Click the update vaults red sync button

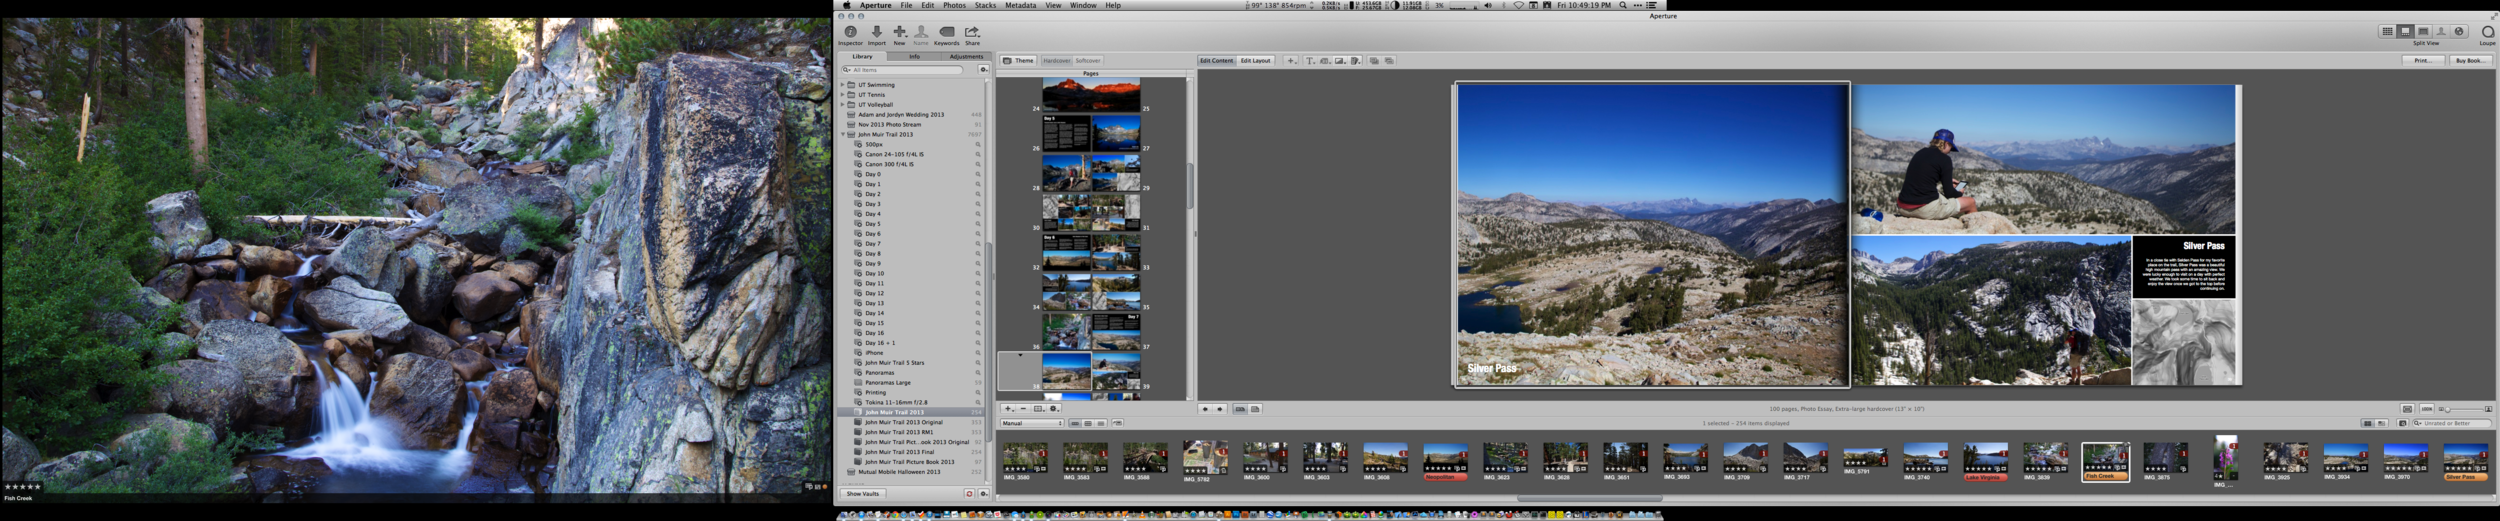pyautogui.click(x=969, y=494)
